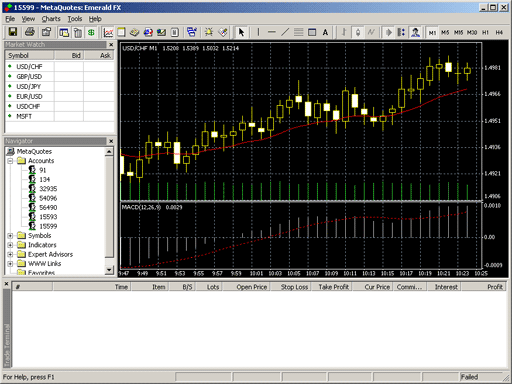
Task: Switch chart to M30 timeframe
Action: 472,33
